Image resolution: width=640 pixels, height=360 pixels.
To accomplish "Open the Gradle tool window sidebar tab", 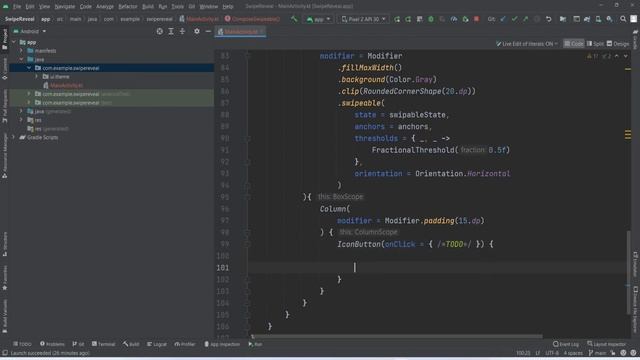I will (x=636, y=40).
